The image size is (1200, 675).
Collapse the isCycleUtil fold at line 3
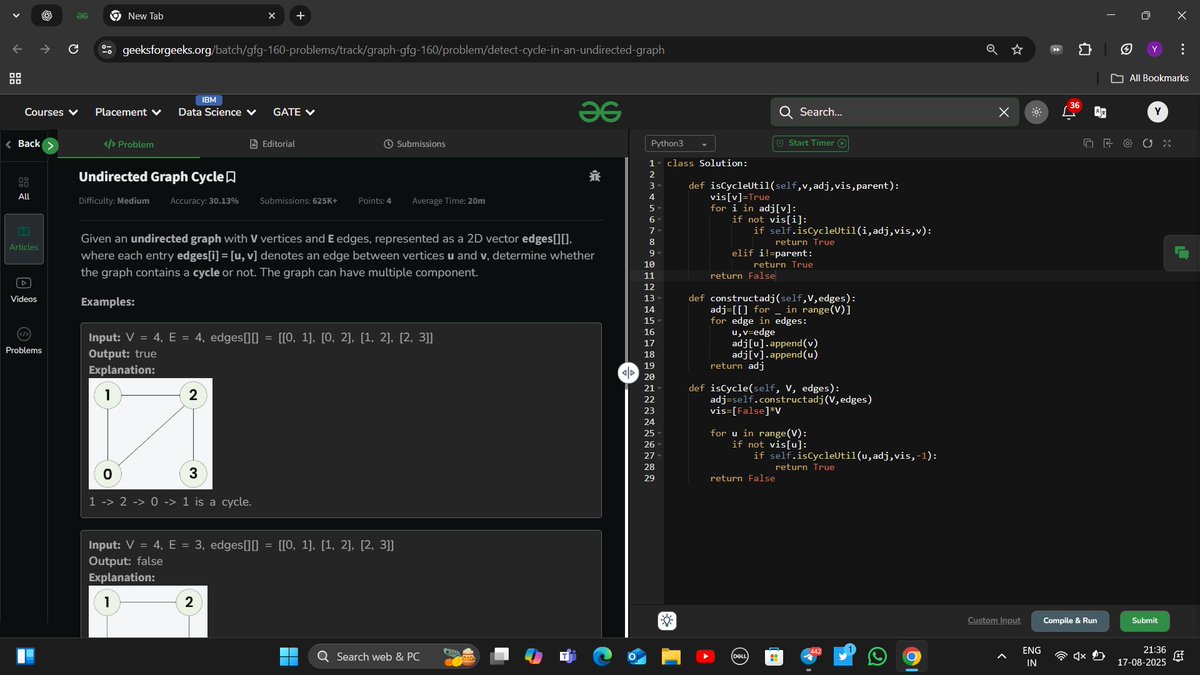pos(659,186)
